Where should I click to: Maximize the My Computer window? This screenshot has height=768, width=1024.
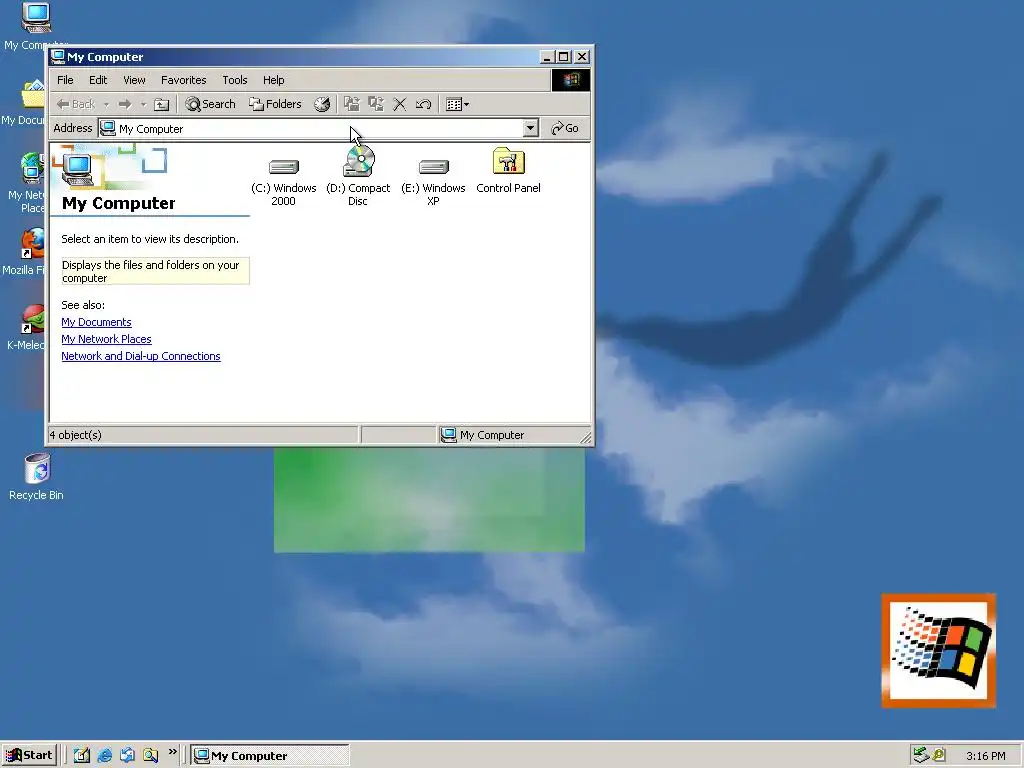564,57
